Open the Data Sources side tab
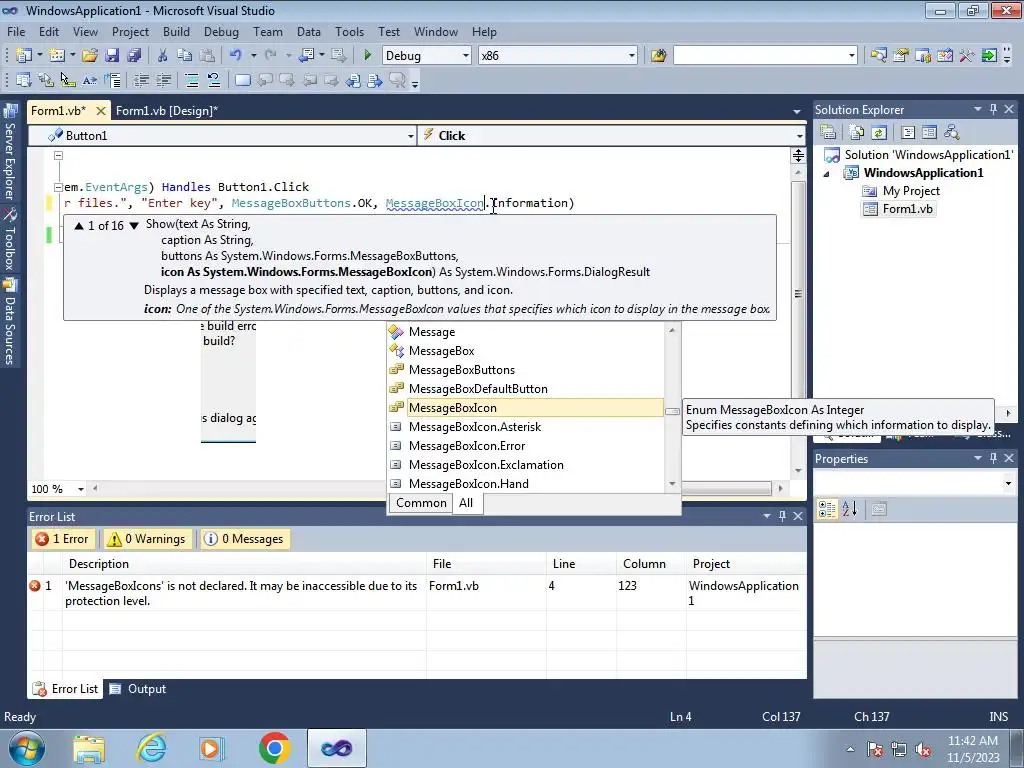This screenshot has height=768, width=1024. pyautogui.click(x=10, y=322)
